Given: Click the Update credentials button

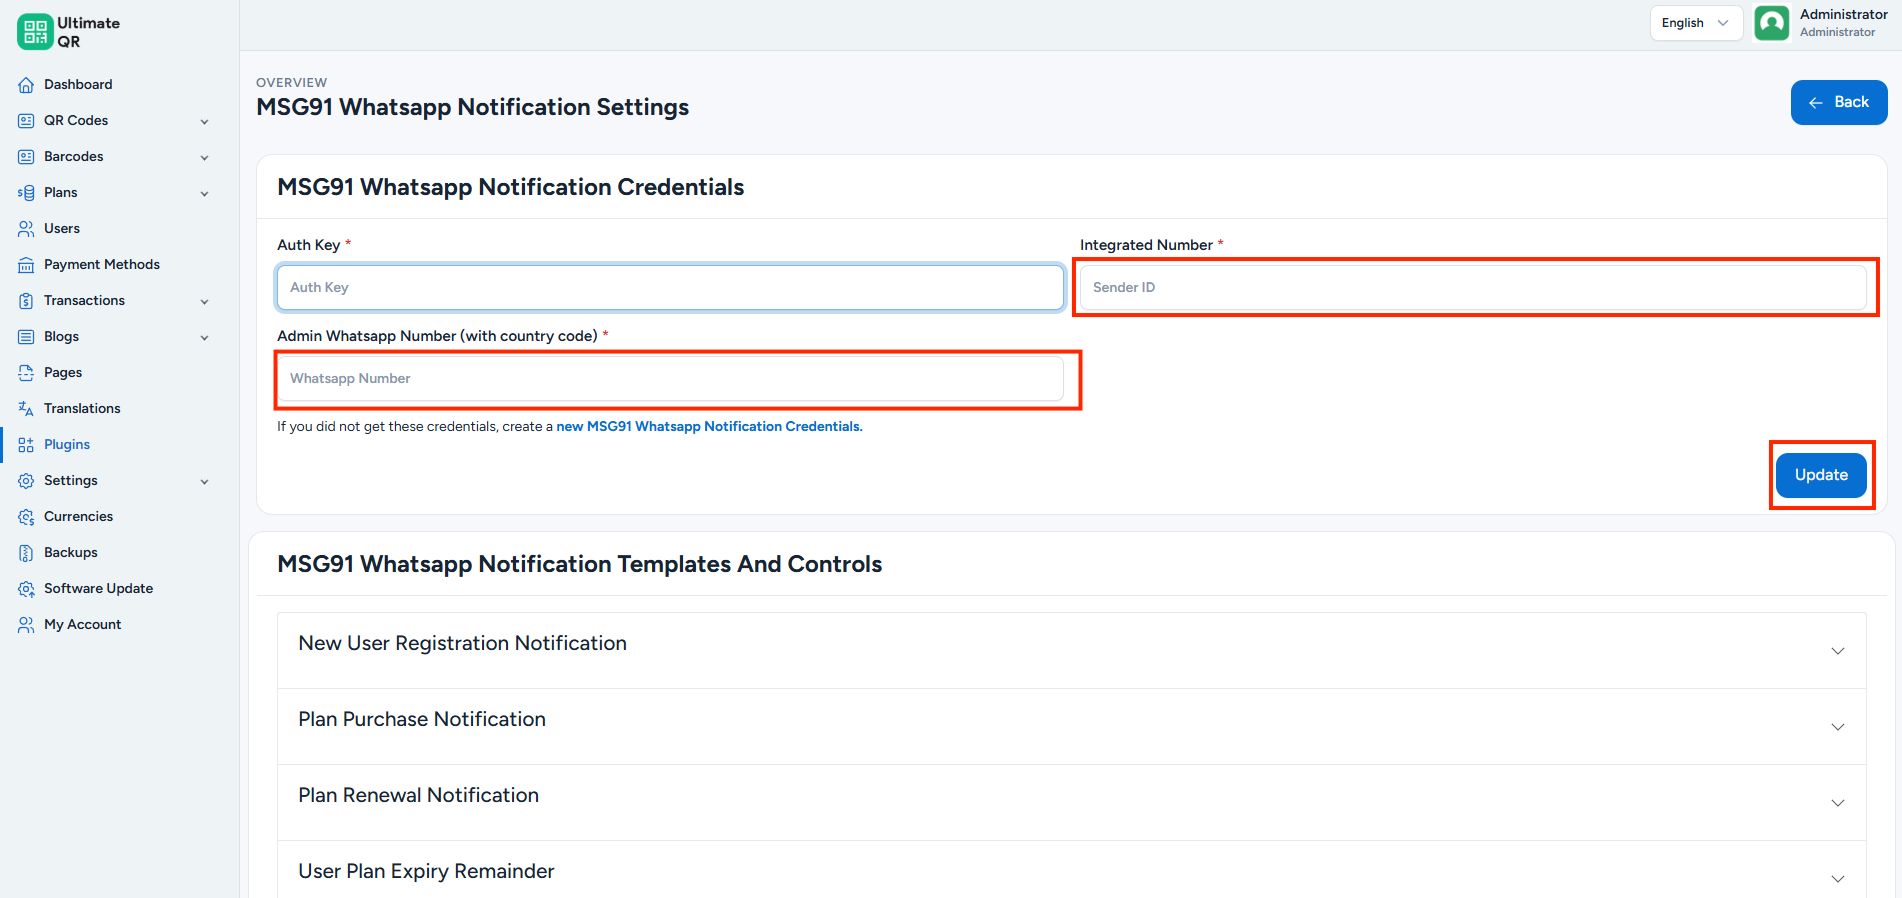Looking at the screenshot, I should 1821,475.
